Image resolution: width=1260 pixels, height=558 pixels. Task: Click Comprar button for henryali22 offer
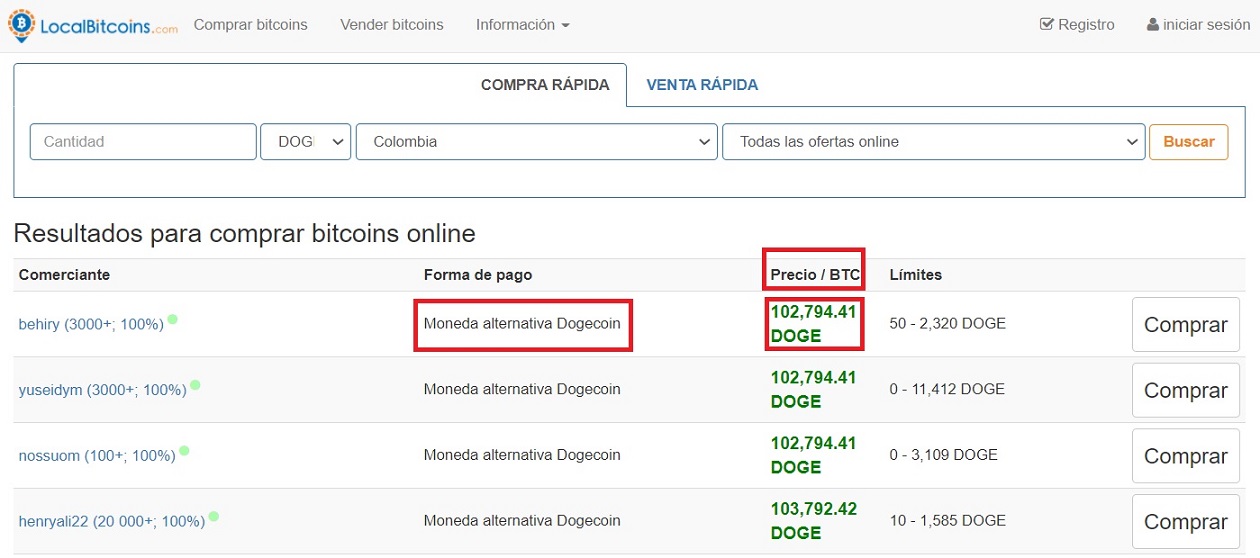(x=1186, y=521)
